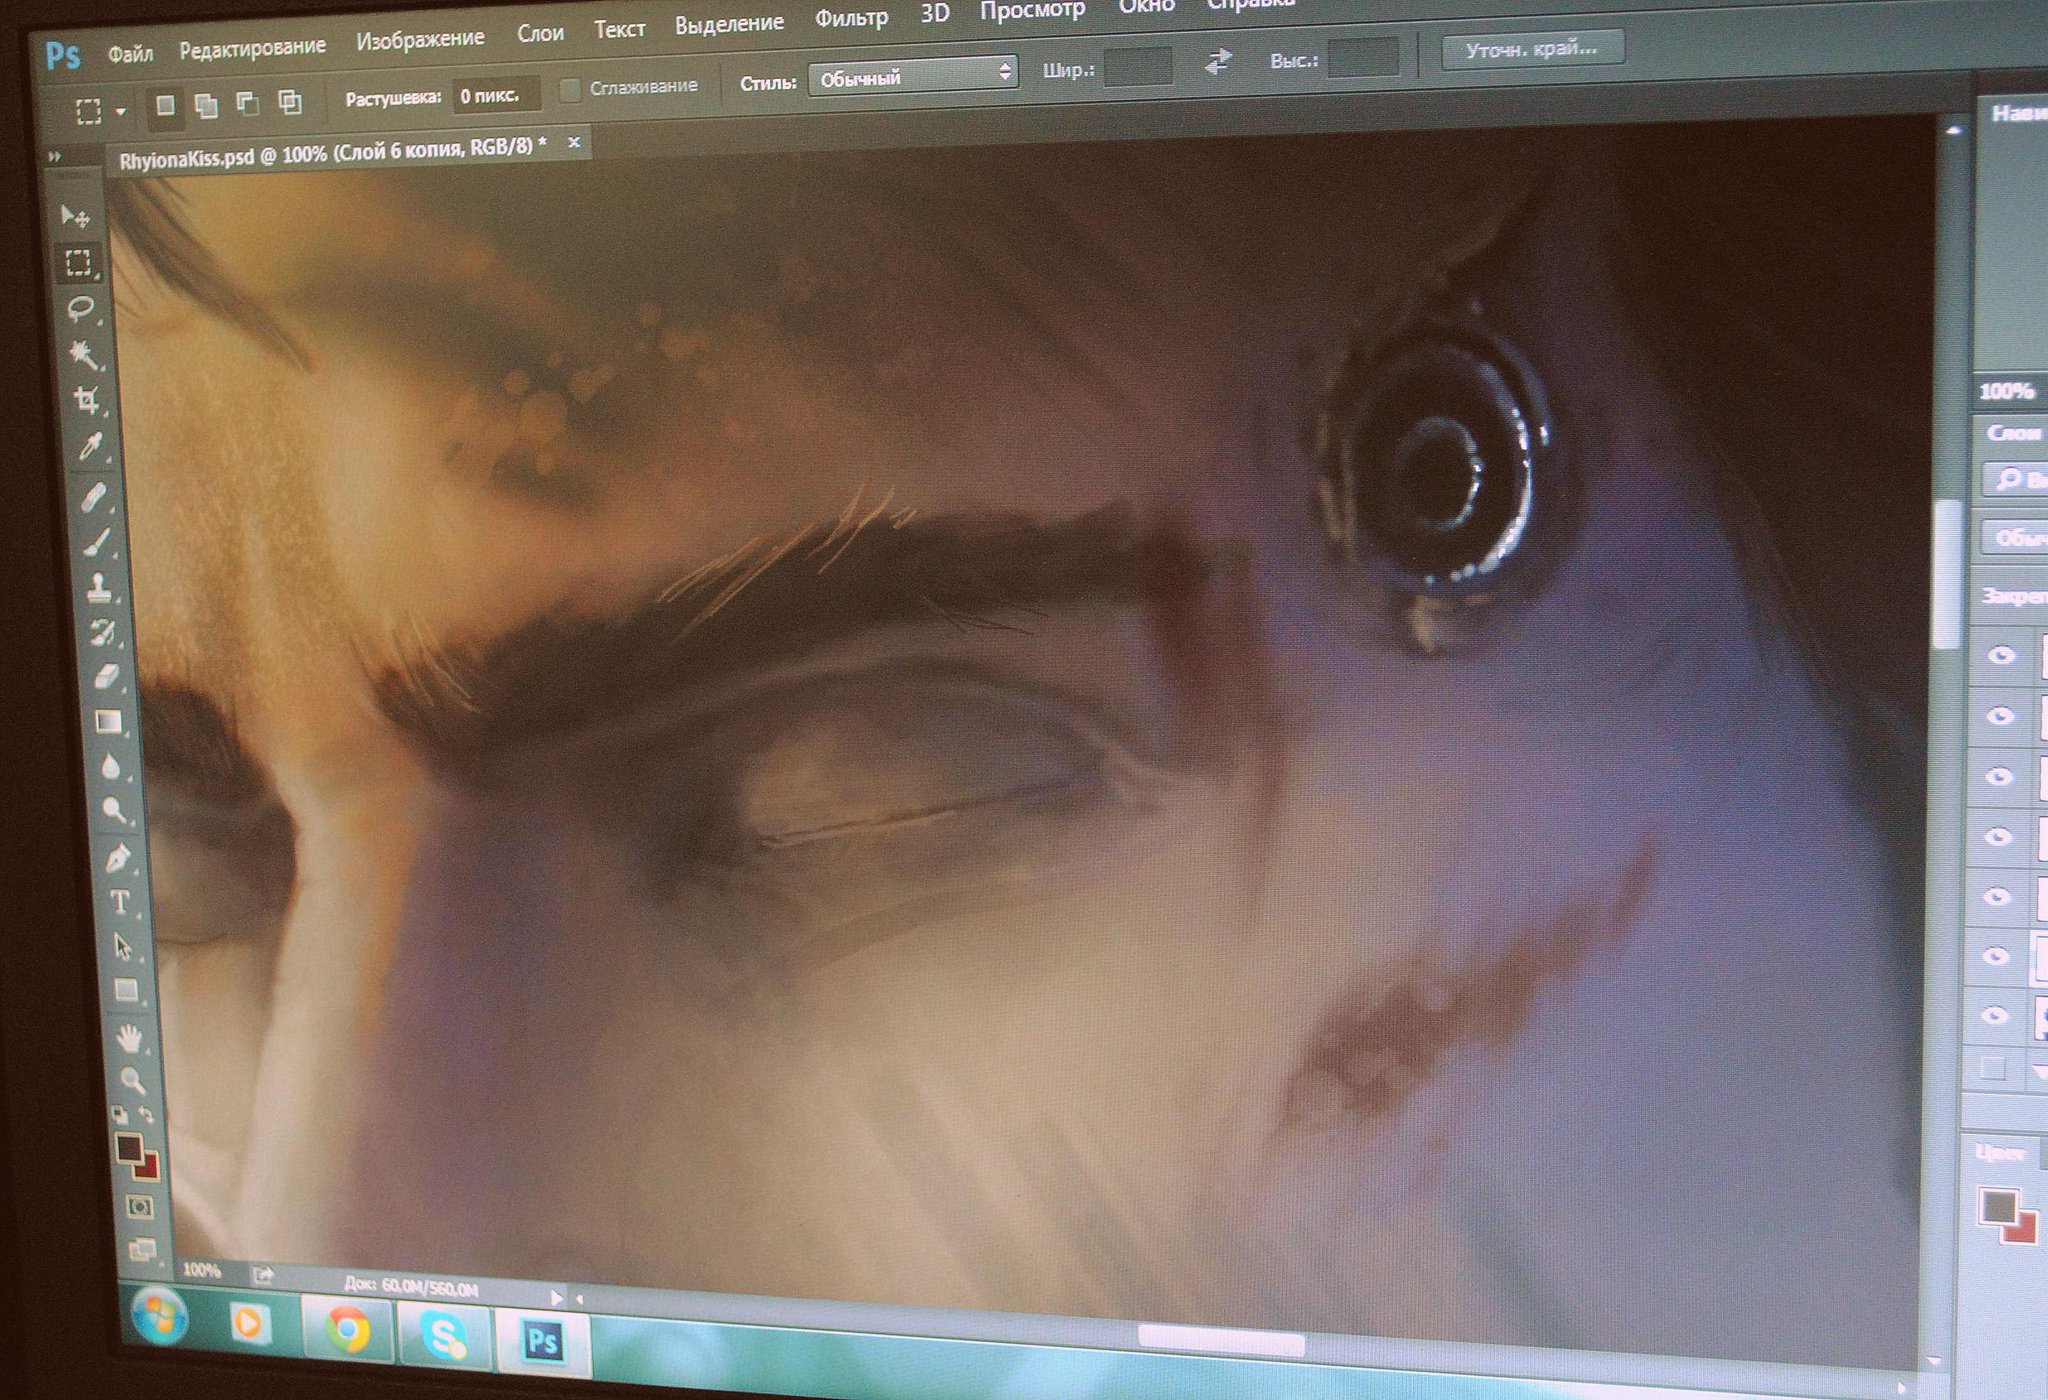Select the Dodge tool
Image resolution: width=2048 pixels, height=1400 pixels.
pyautogui.click(x=114, y=810)
